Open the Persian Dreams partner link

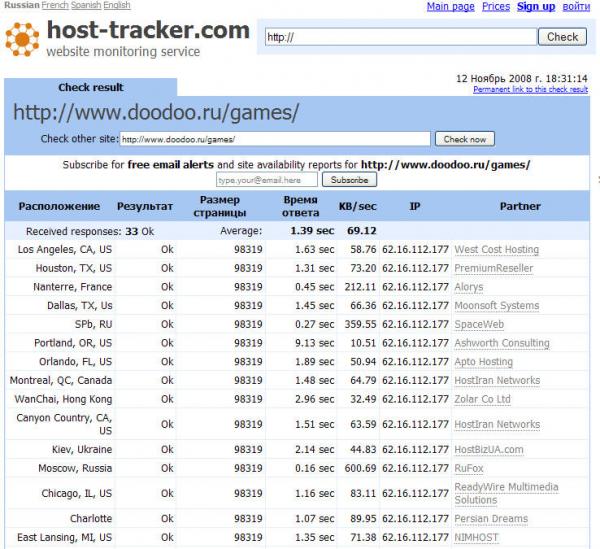tap(491, 519)
